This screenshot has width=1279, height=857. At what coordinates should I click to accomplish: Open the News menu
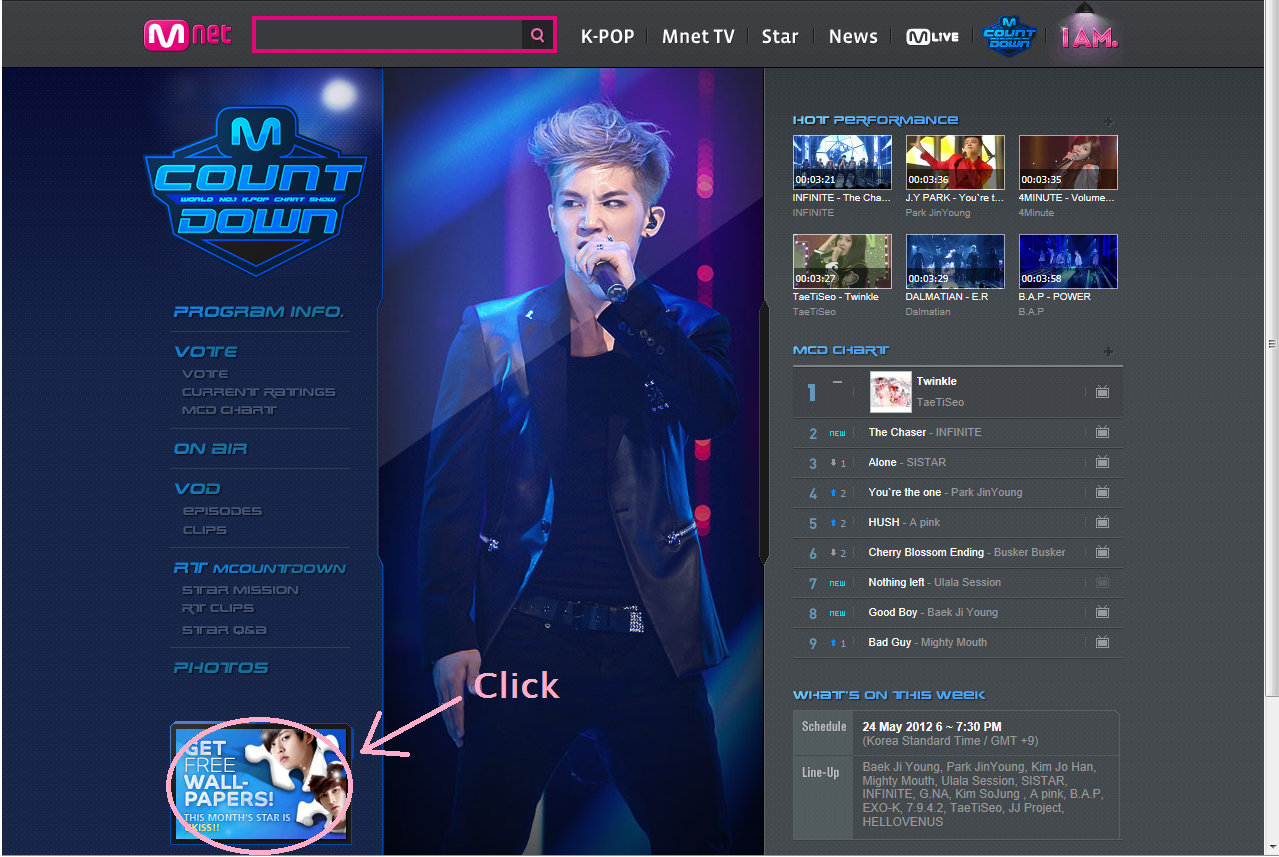pos(853,36)
